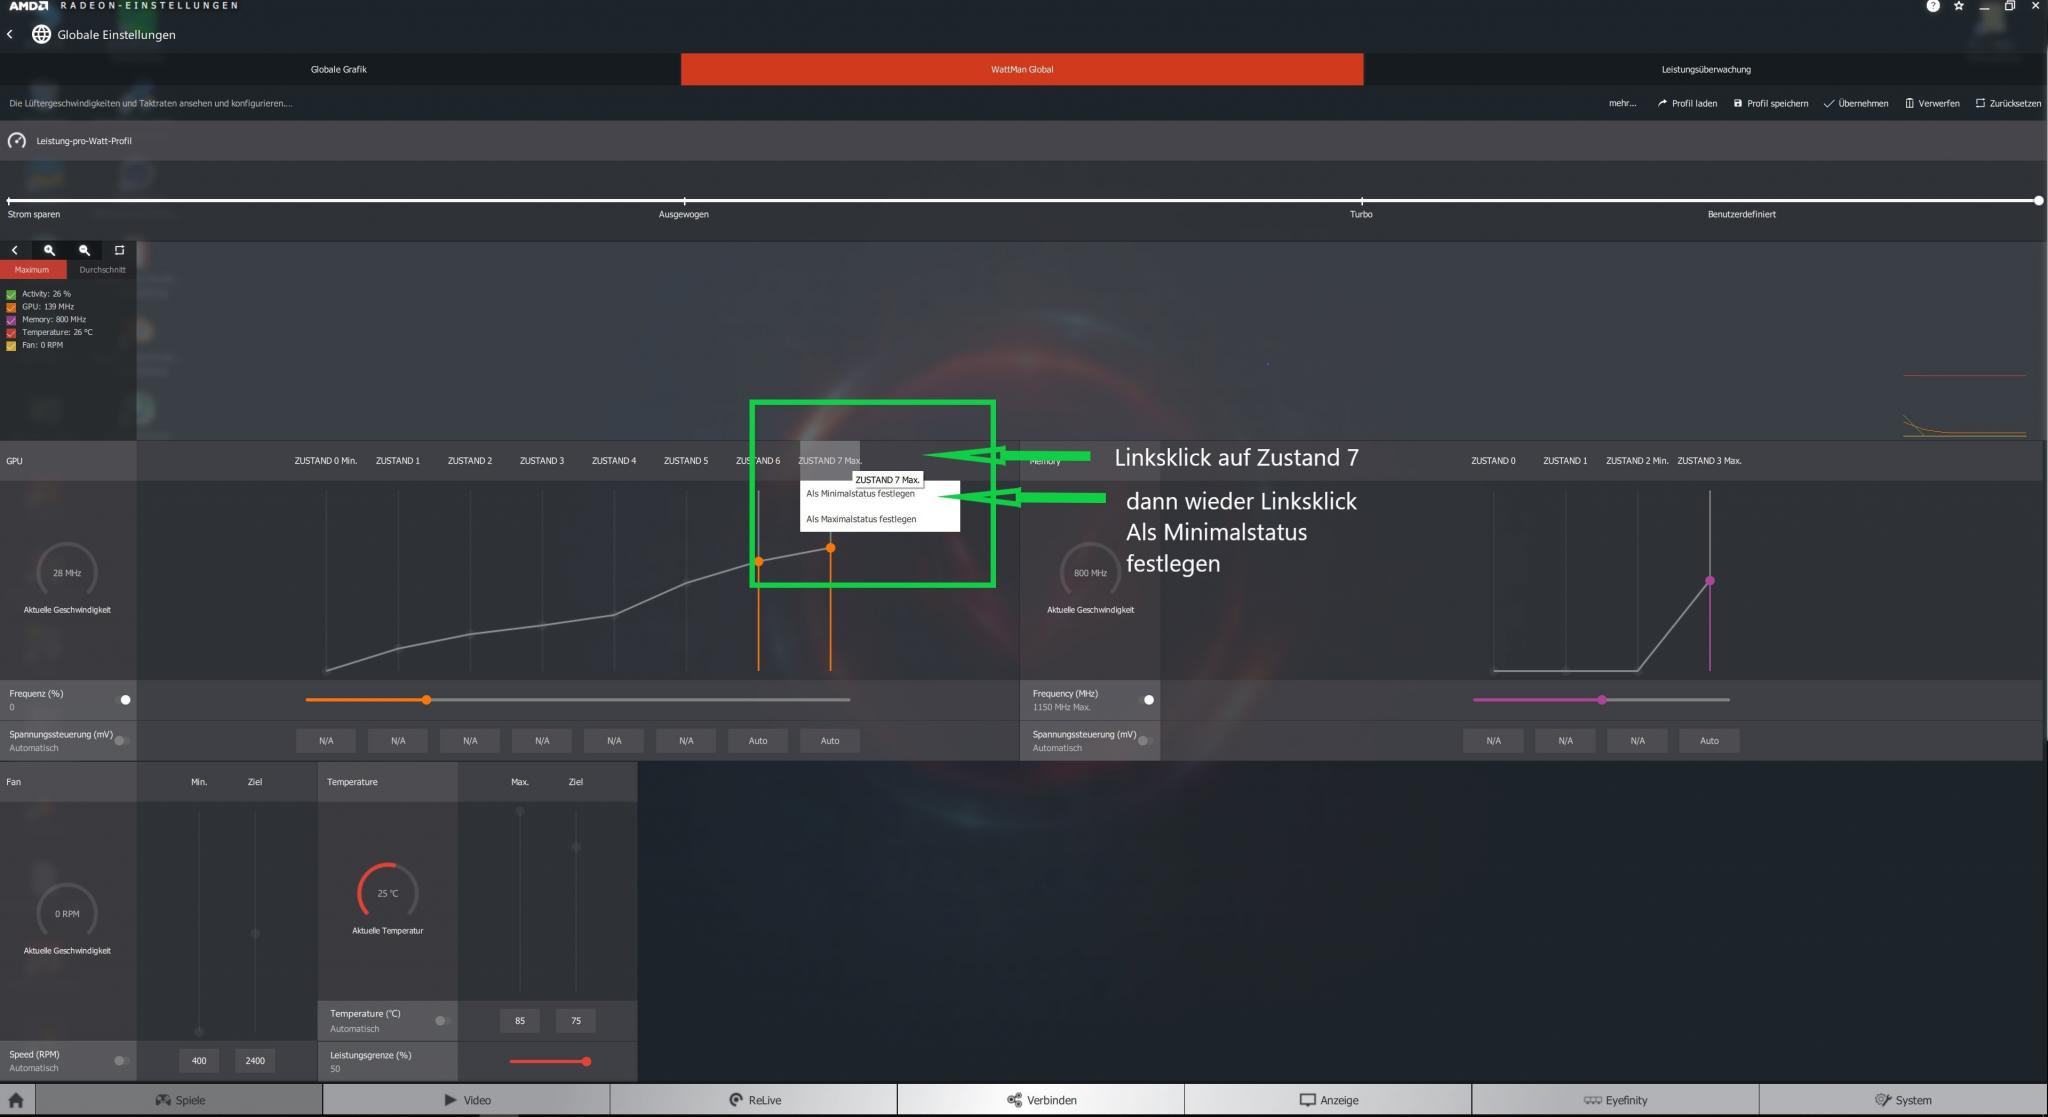2048x1117 pixels.
Task: Click the temperature Max. 85 field
Action: point(519,1021)
